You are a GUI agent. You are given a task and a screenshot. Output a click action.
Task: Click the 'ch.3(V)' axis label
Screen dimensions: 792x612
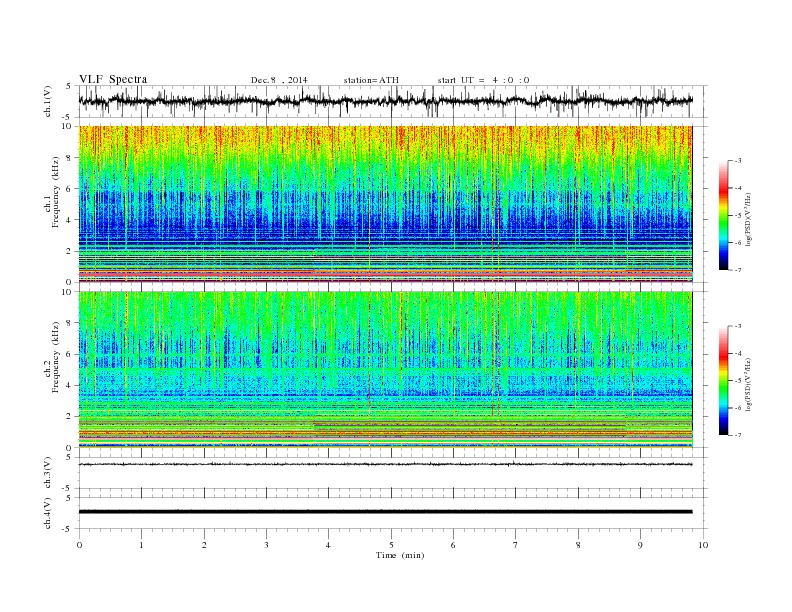coord(48,472)
